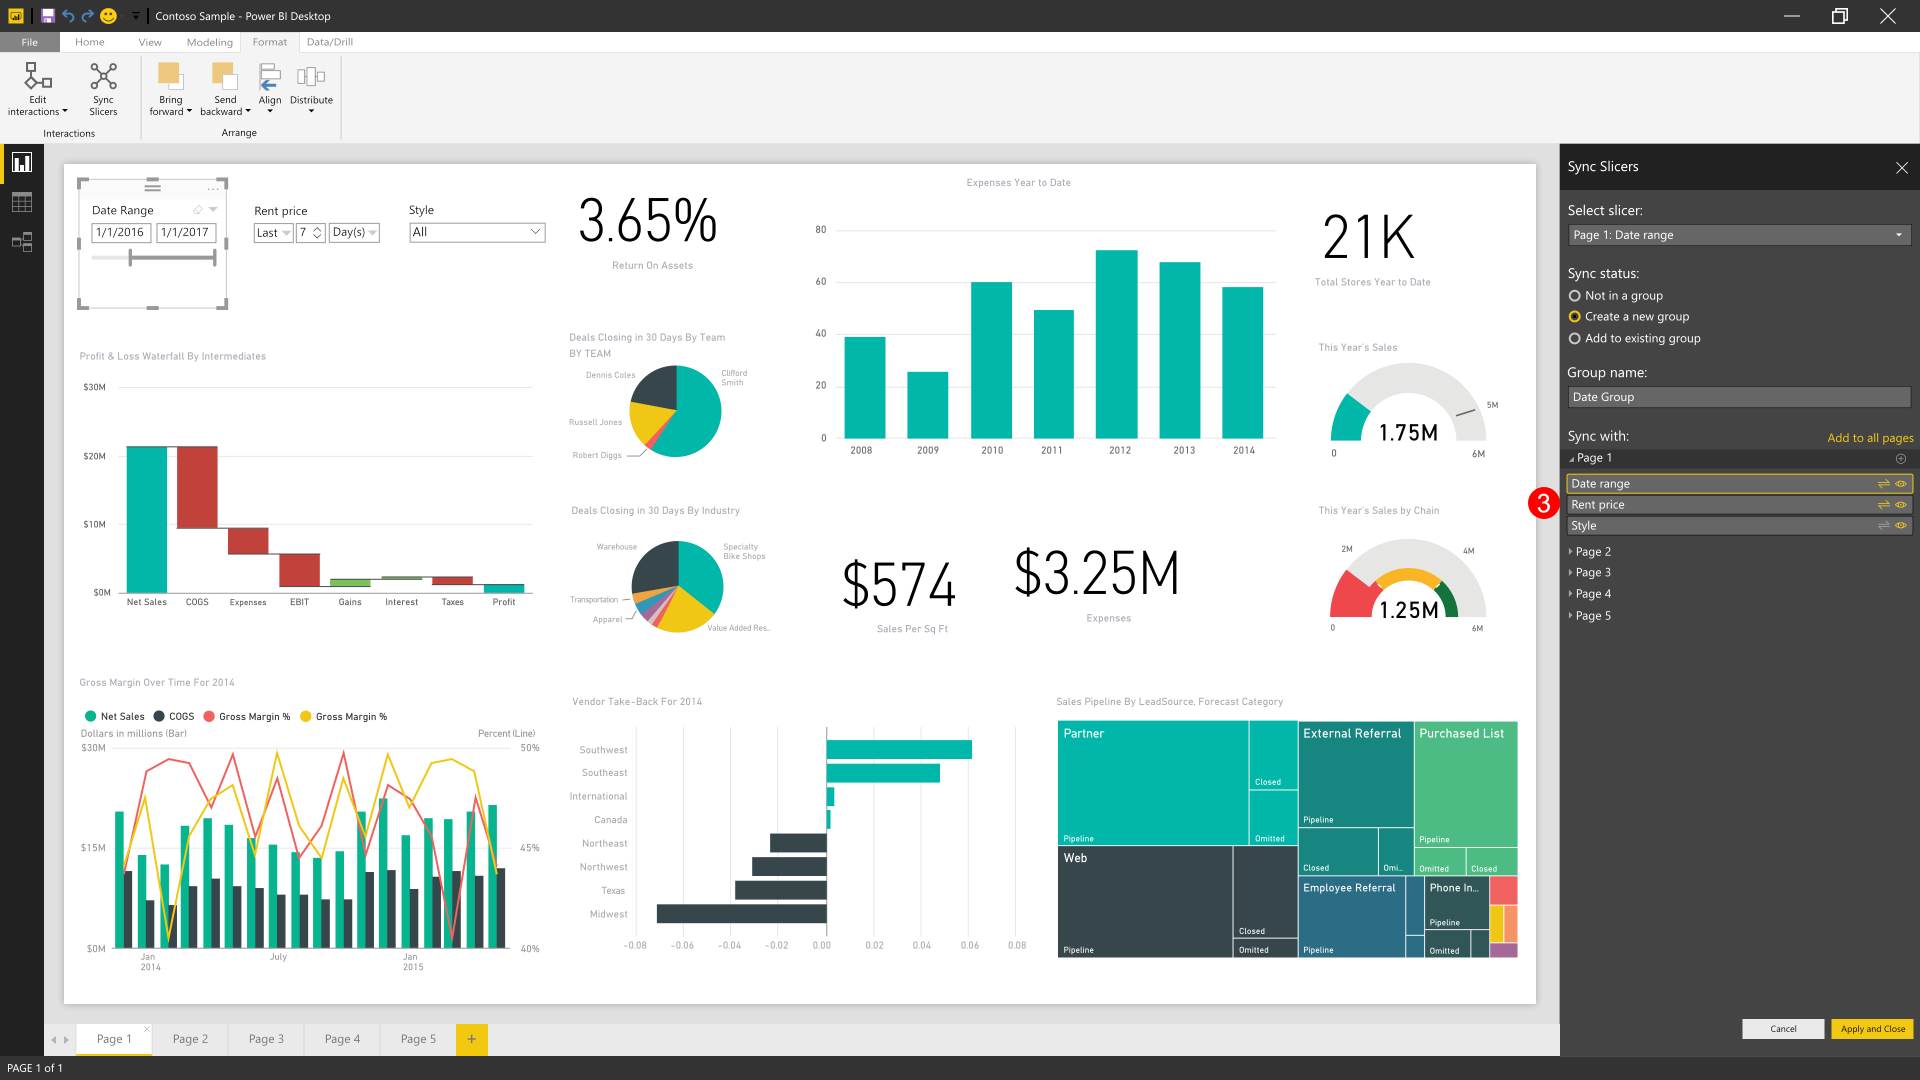This screenshot has height=1080, width=1920.
Task: Toggle sync arrows for Rent price slicer
Action: pos(1883,505)
